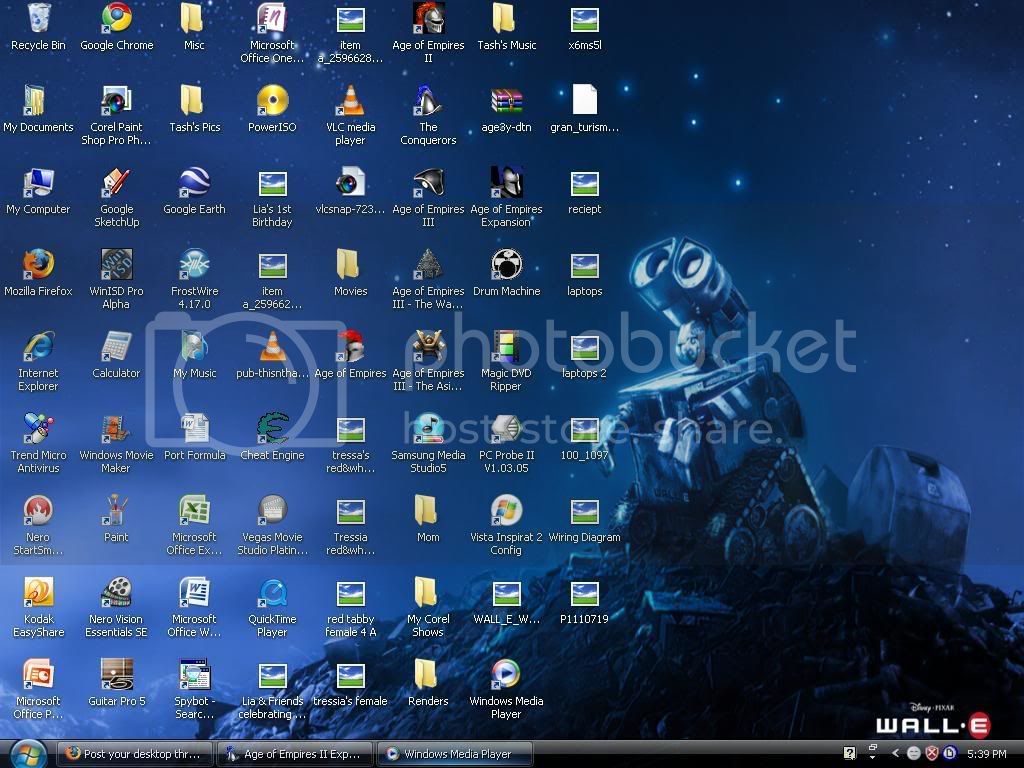1024x768 pixels.
Task: Switch to Age of Empires II taskbar button
Action: point(295,754)
